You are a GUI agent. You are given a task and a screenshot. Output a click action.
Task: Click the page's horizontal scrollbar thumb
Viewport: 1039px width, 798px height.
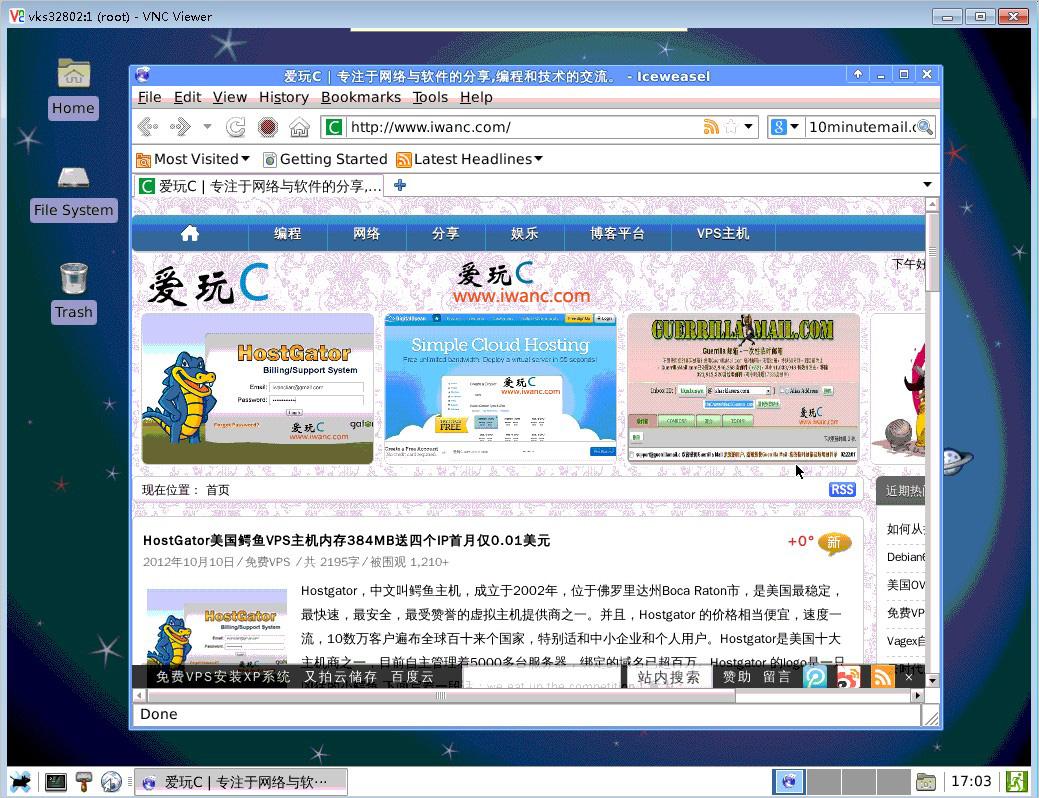click(441, 695)
